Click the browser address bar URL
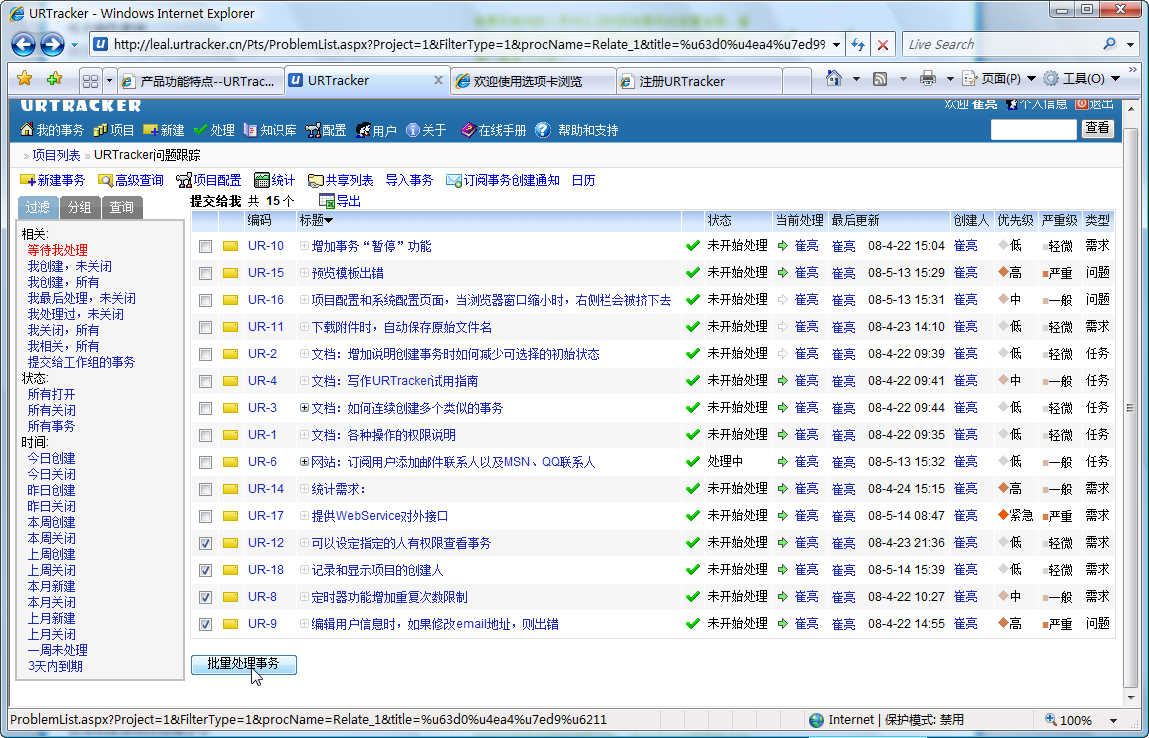This screenshot has width=1149, height=738. pyautogui.click(x=469, y=45)
